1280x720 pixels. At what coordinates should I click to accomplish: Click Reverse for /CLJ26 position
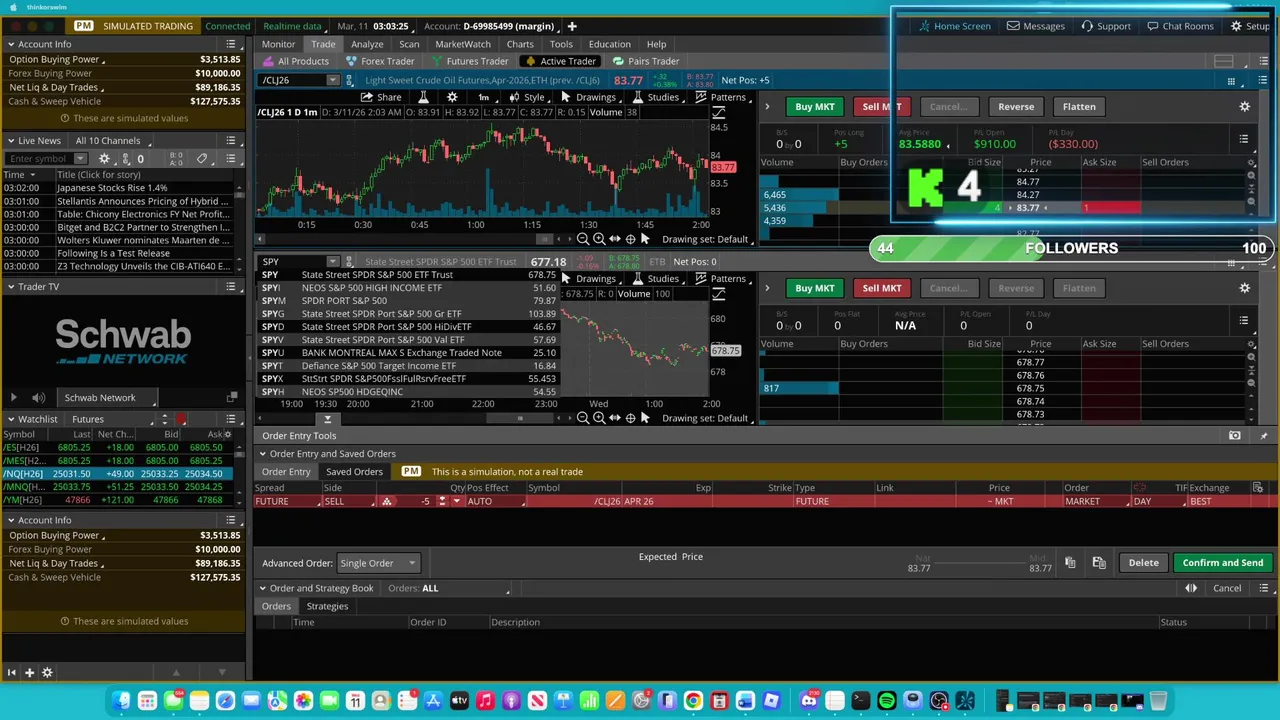pyautogui.click(x=1016, y=106)
